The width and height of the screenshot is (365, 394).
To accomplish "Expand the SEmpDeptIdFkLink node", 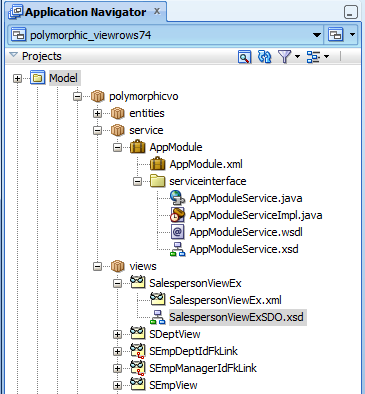I will tap(117, 352).
